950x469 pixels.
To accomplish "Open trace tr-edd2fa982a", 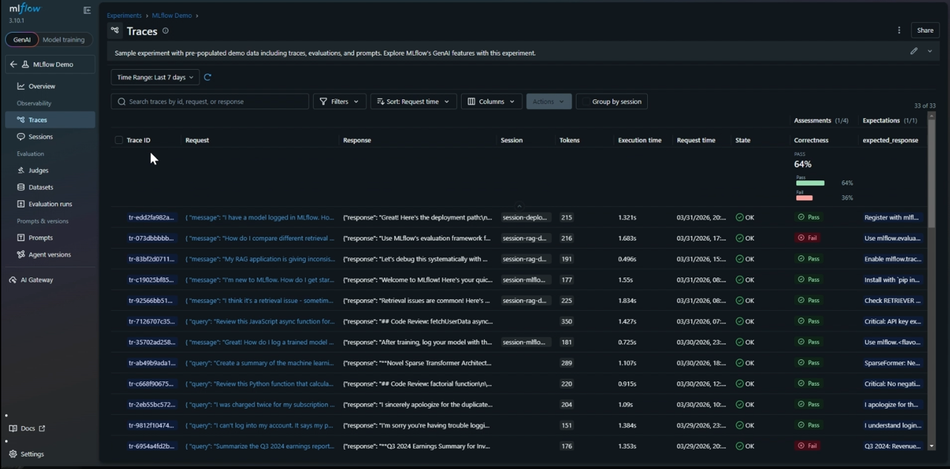I will tap(151, 218).
